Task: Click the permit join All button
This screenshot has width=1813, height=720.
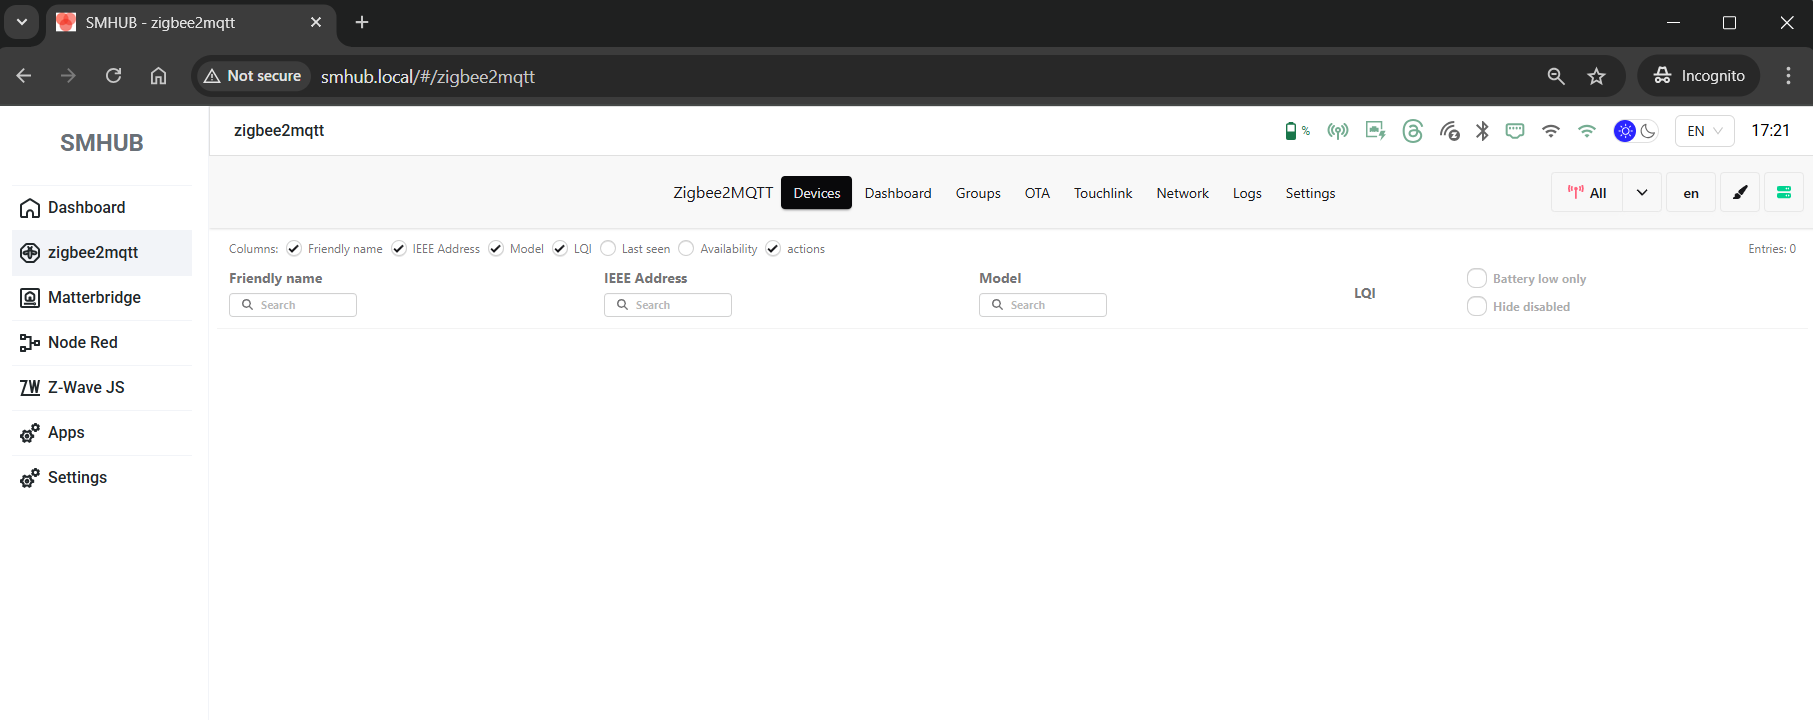Action: [x=1587, y=193]
